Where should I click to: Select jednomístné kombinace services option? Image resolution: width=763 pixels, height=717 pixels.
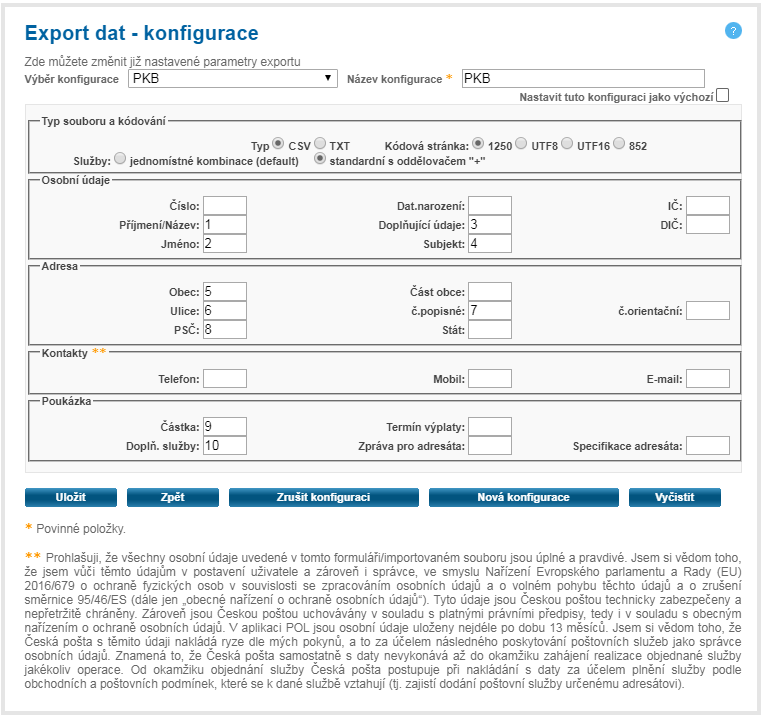tap(121, 158)
